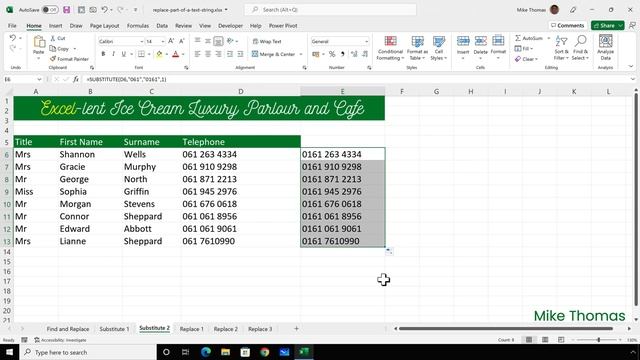Open the font name Calibri dropdown
This screenshot has width=640, height=360.
[142, 42]
